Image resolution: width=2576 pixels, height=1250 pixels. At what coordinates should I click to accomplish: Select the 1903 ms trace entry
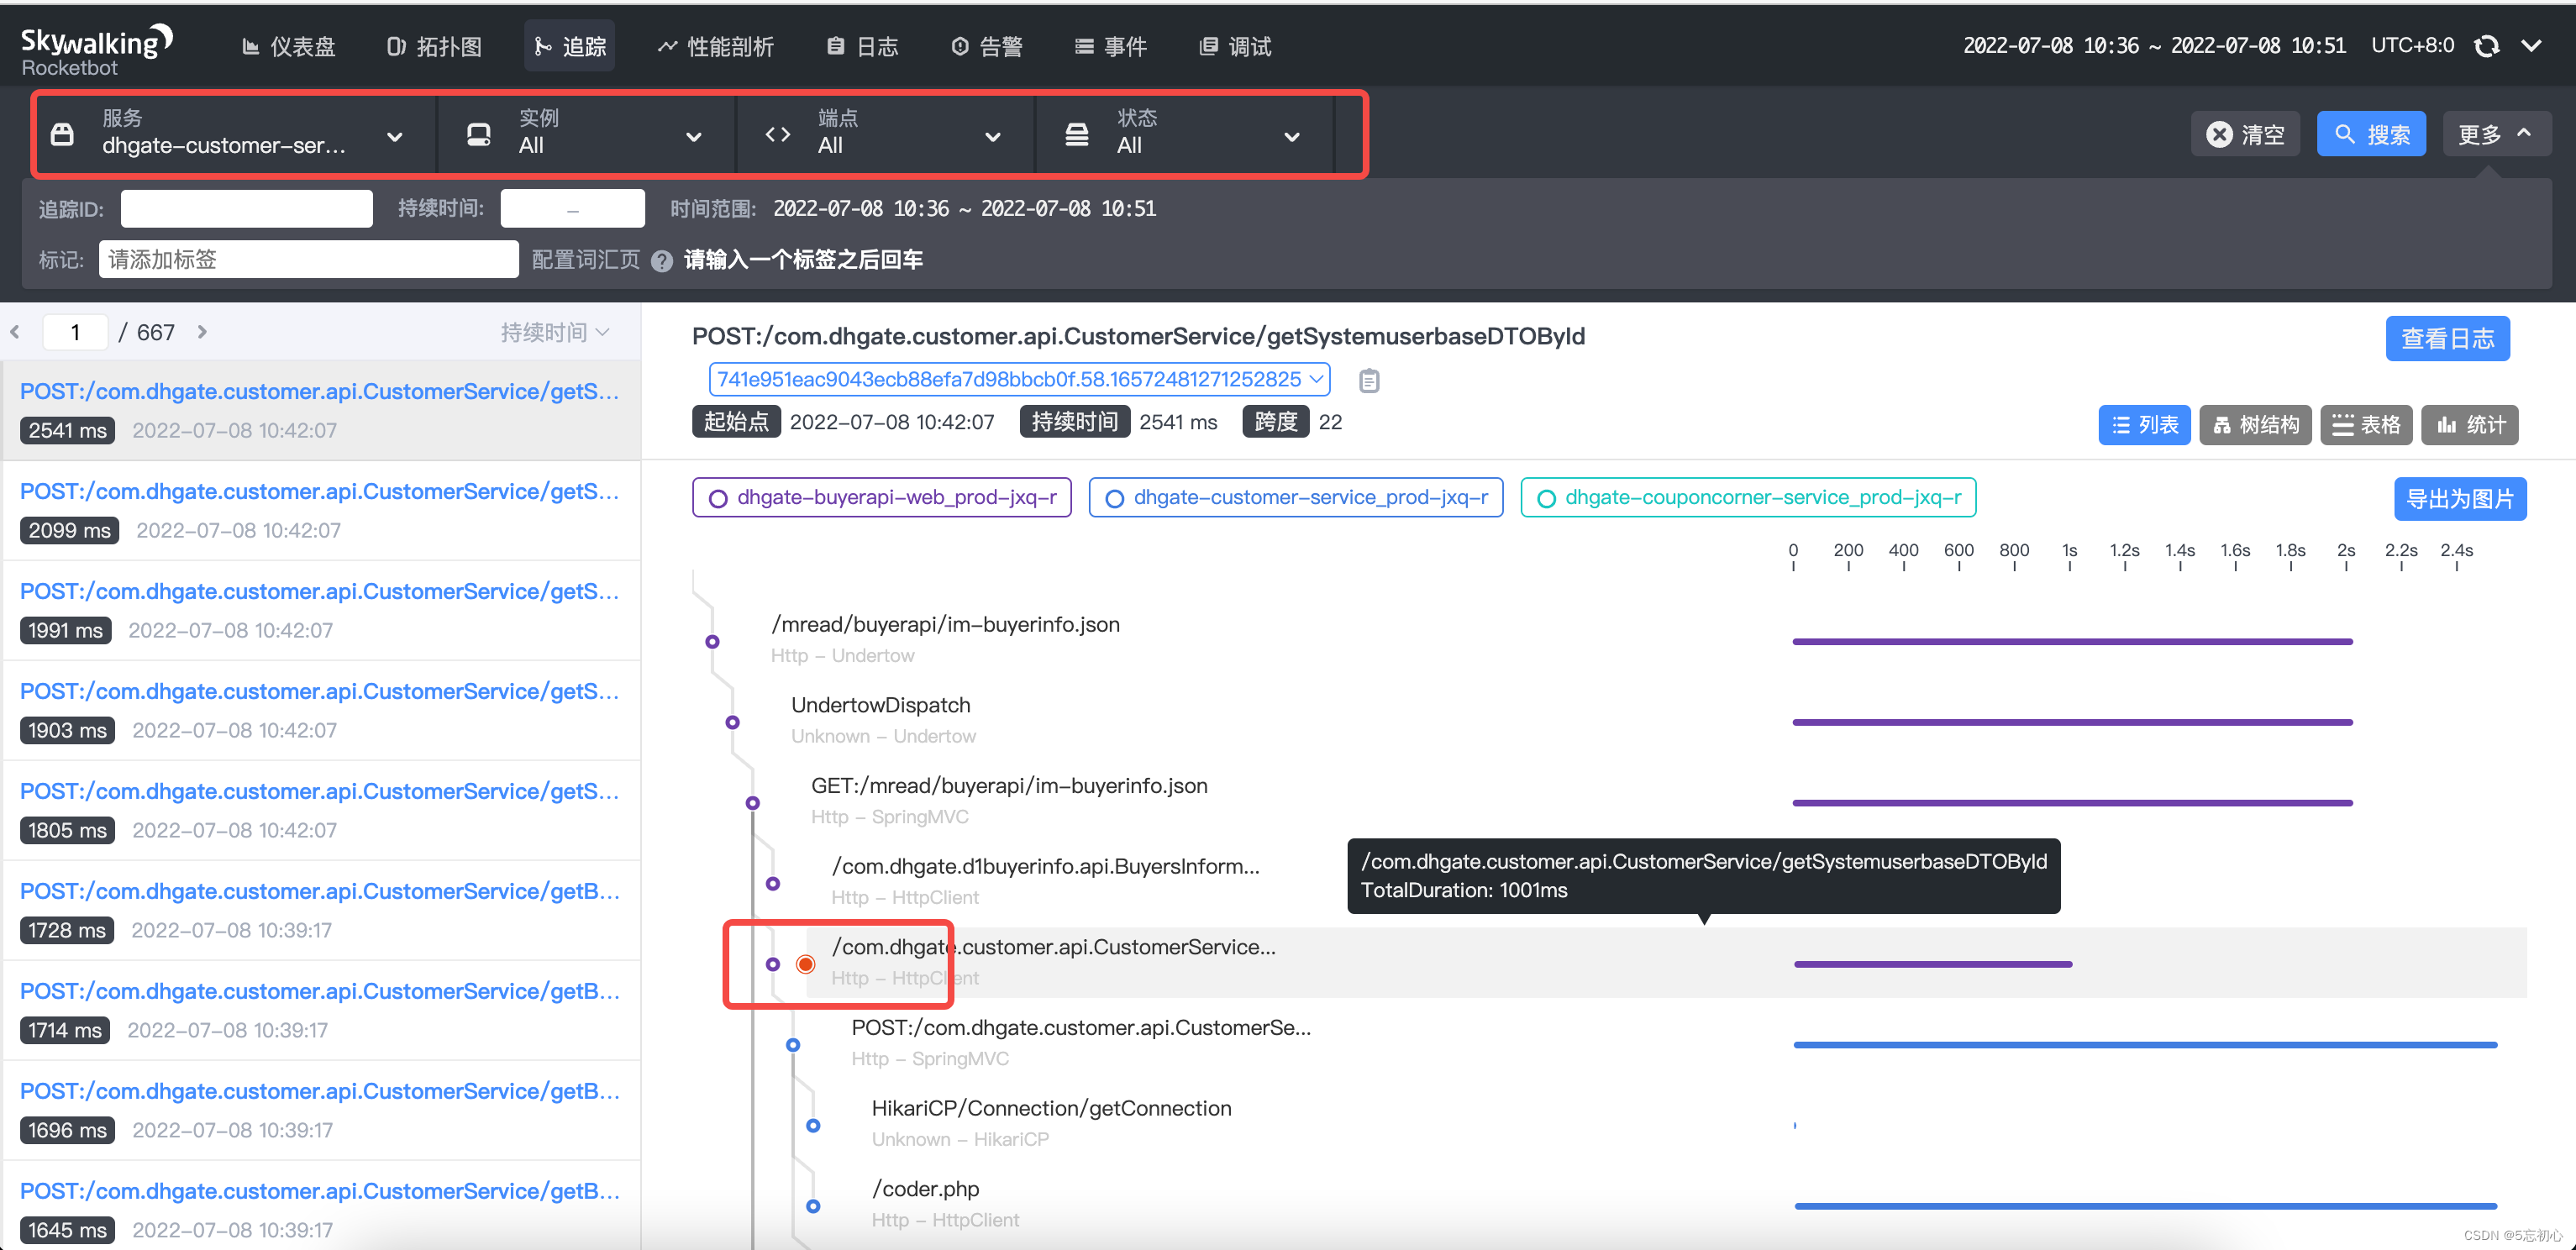(x=321, y=711)
